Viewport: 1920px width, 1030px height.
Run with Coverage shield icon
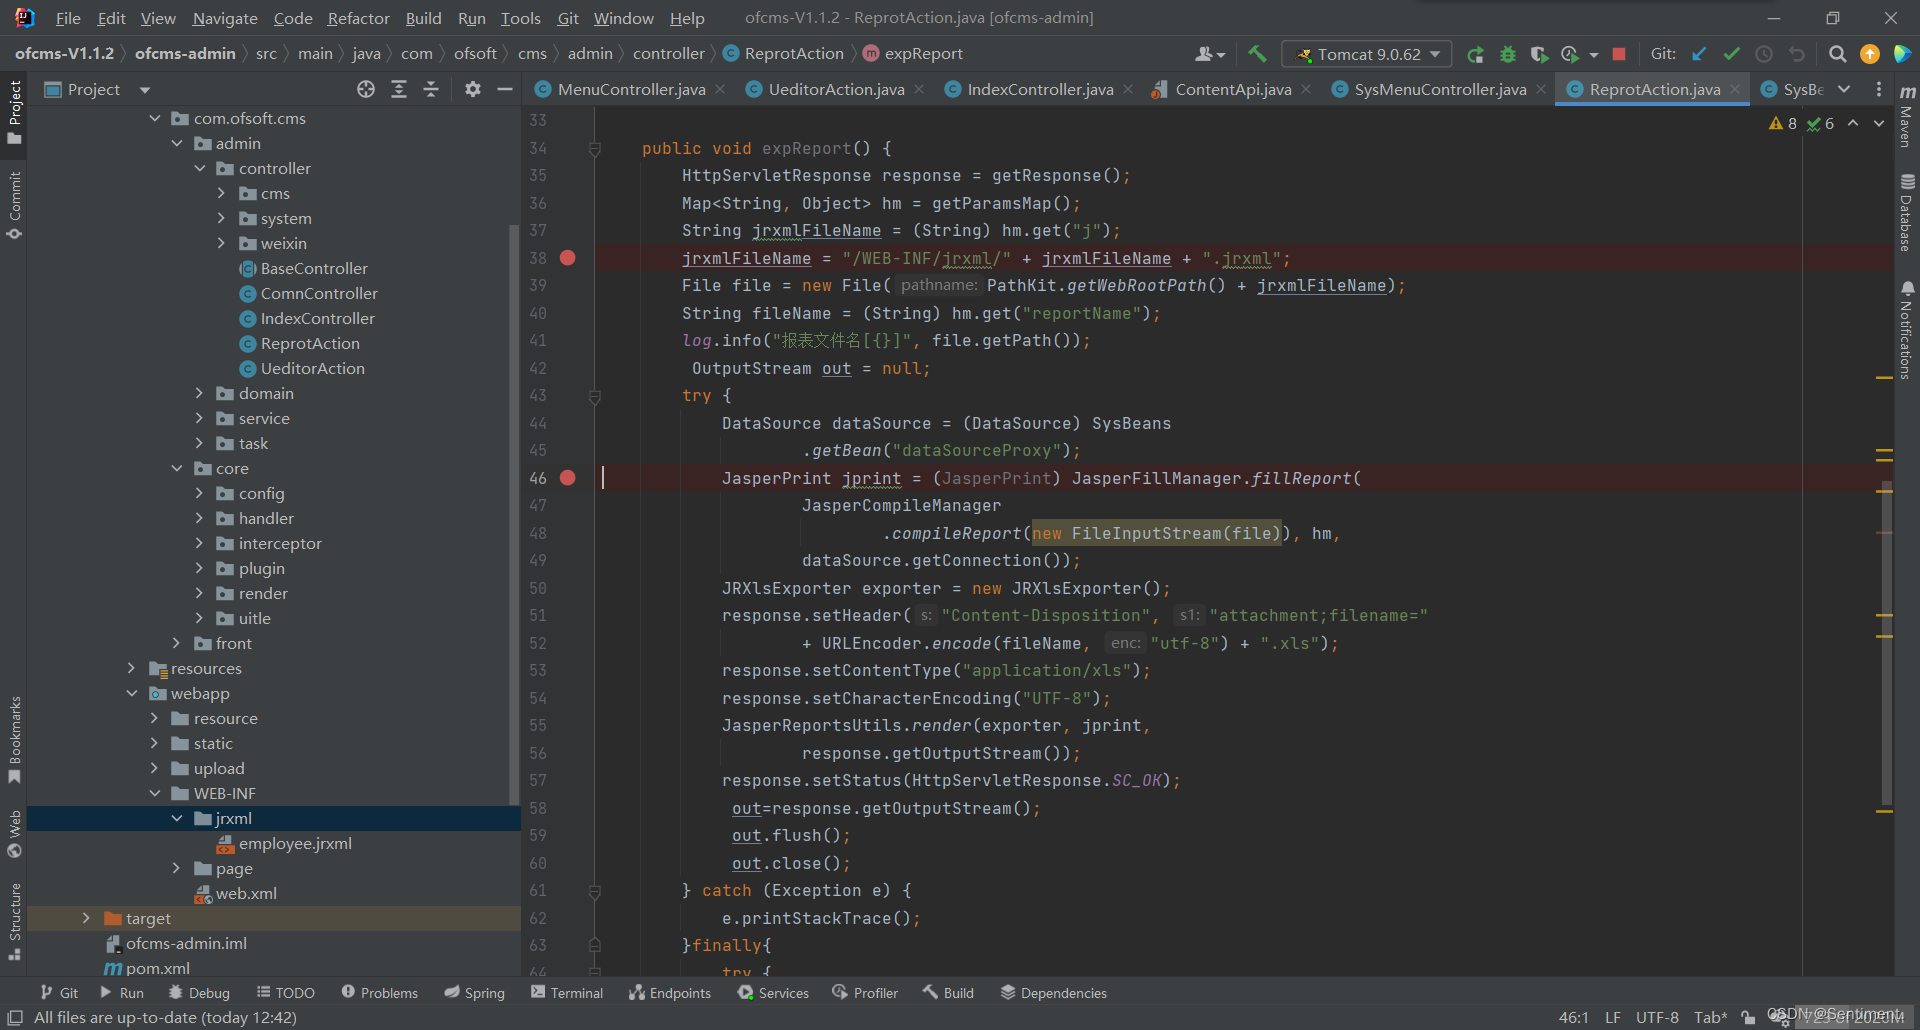pos(1540,54)
